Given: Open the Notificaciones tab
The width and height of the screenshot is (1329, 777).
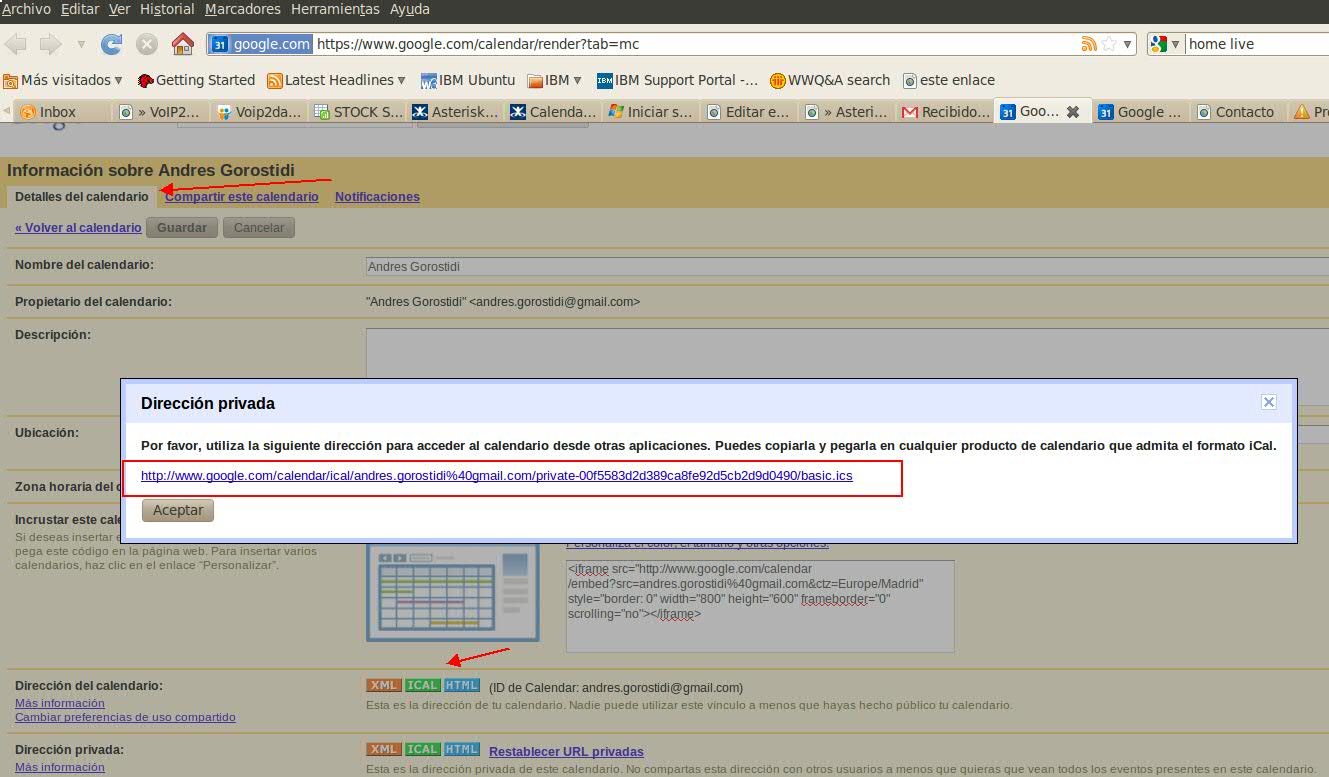Looking at the screenshot, I should point(377,197).
